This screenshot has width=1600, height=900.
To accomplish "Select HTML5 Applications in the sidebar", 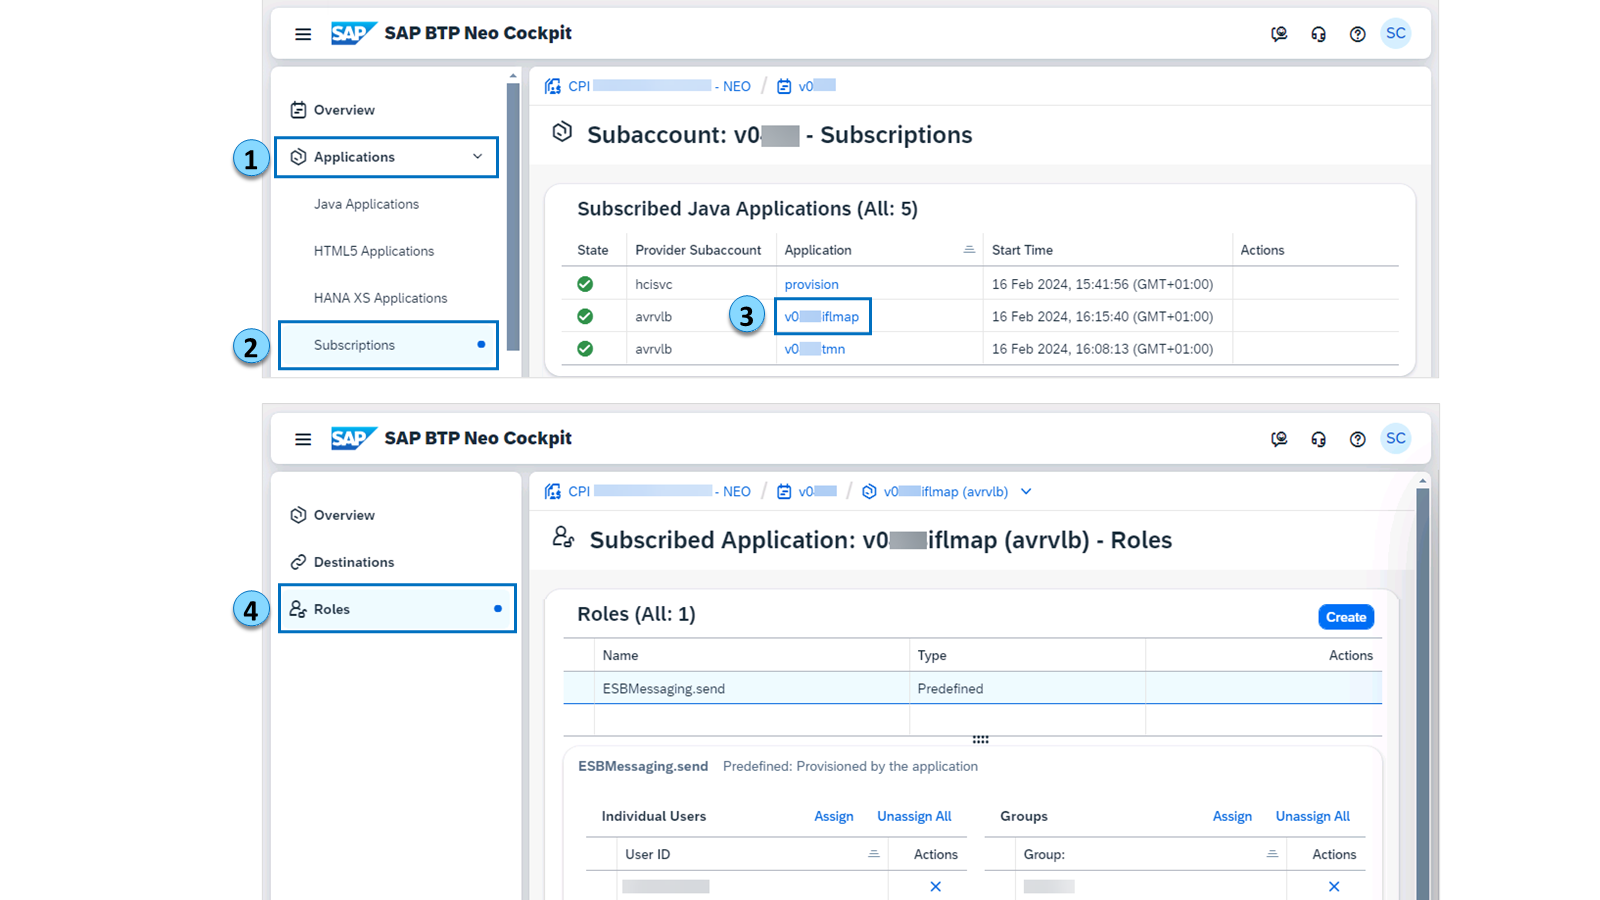I will pos(374,251).
